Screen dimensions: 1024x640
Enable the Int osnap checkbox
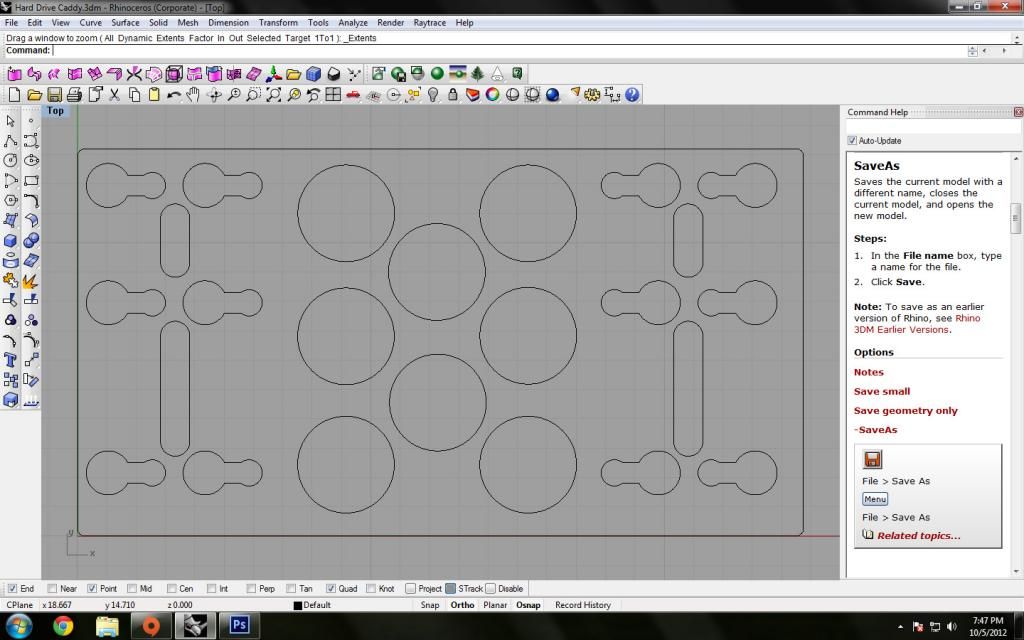[x=212, y=588]
